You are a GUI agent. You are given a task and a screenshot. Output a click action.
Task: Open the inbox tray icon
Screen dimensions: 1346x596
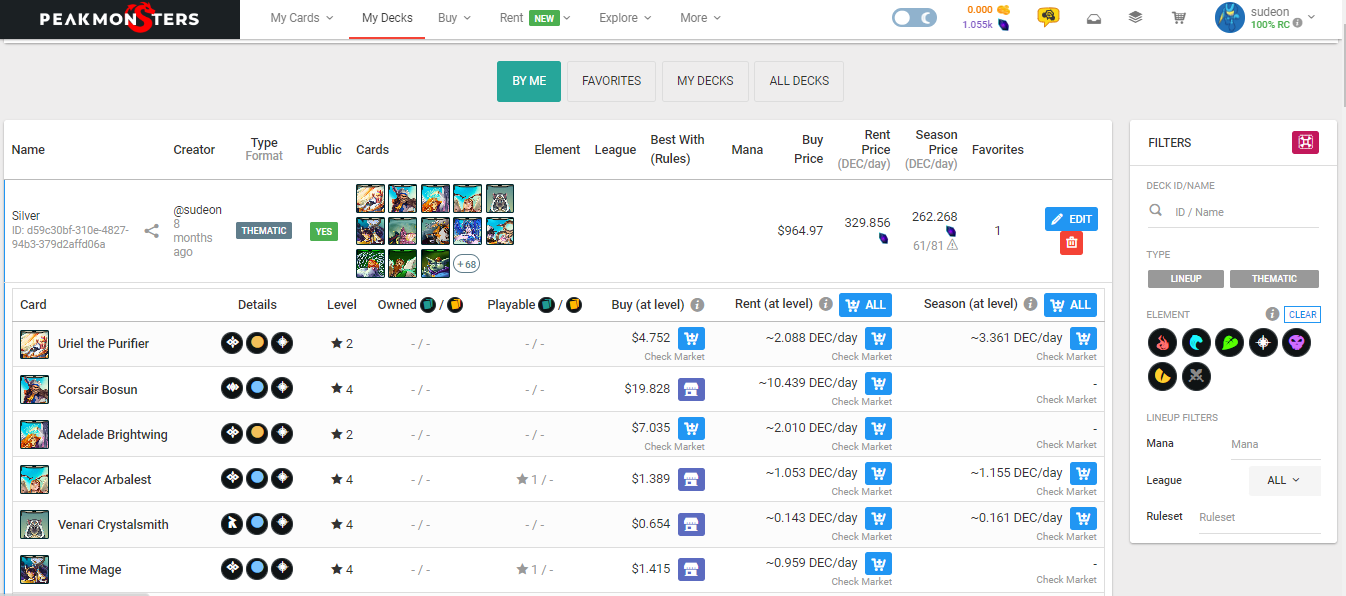point(1094,18)
